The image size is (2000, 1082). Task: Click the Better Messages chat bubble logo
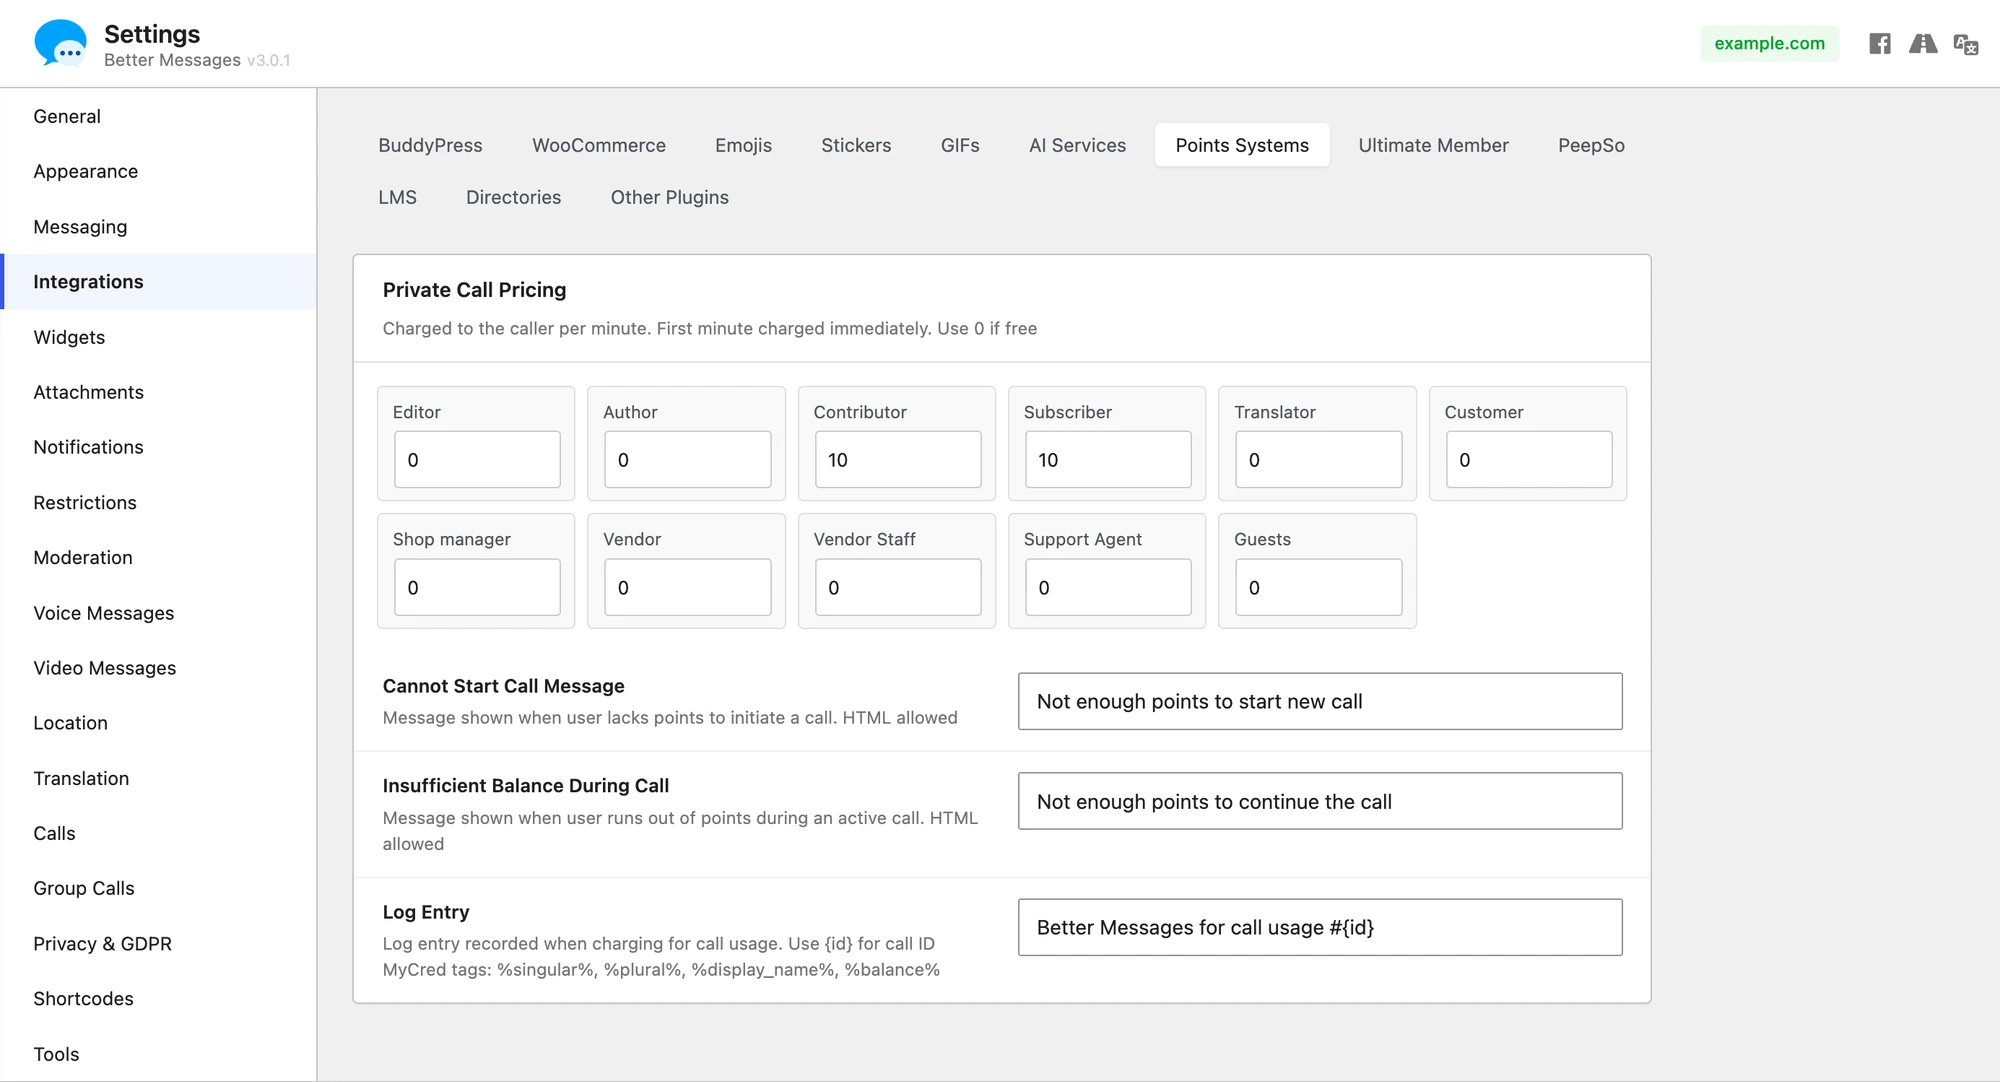pos(60,43)
